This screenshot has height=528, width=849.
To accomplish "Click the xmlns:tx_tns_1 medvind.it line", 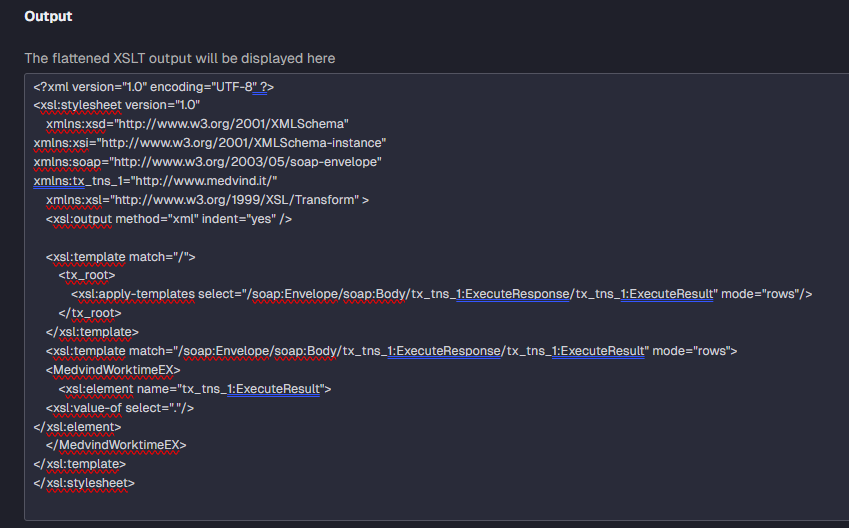I will [x=155, y=181].
